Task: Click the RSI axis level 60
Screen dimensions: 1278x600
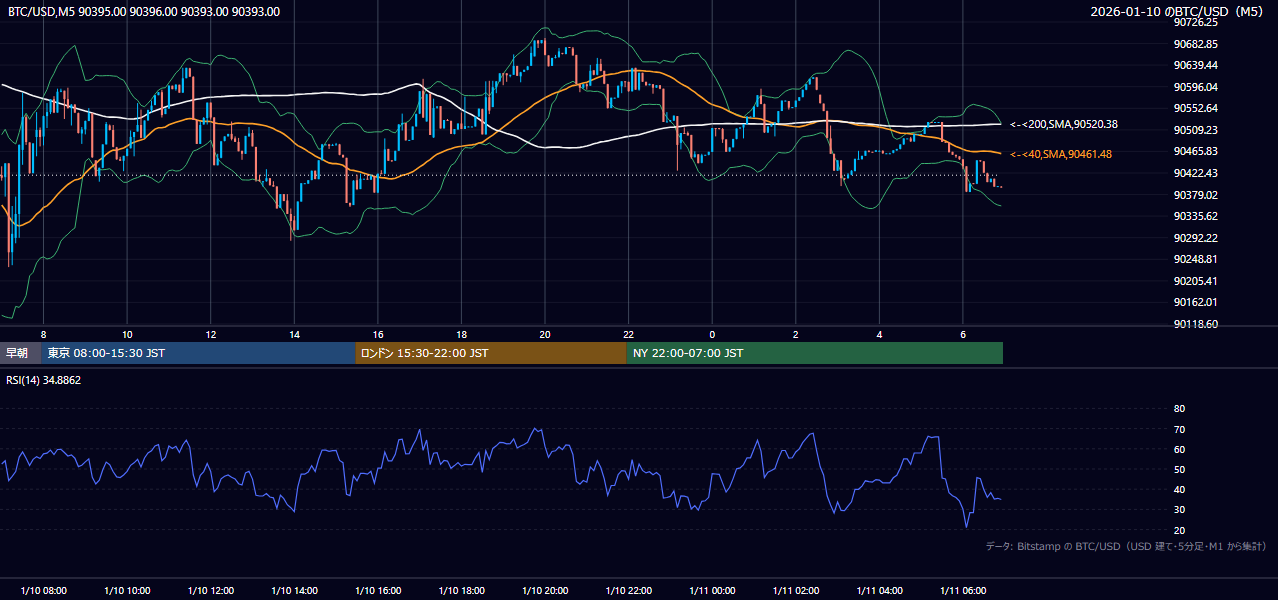Action: coord(1179,449)
